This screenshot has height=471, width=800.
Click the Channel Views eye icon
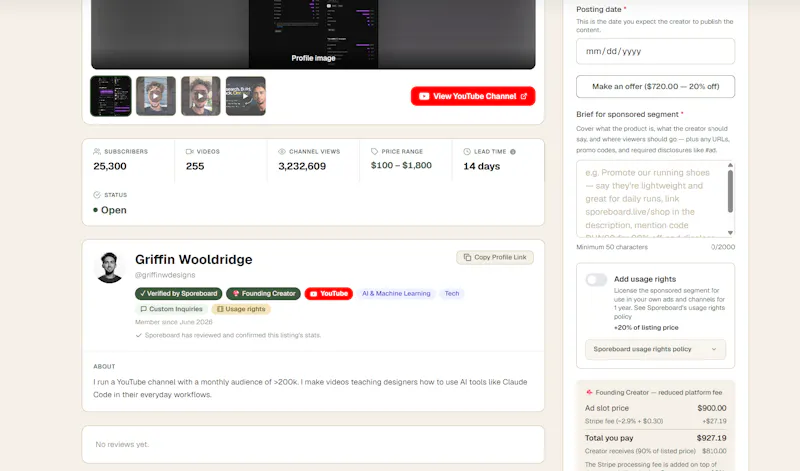pyautogui.click(x=282, y=152)
